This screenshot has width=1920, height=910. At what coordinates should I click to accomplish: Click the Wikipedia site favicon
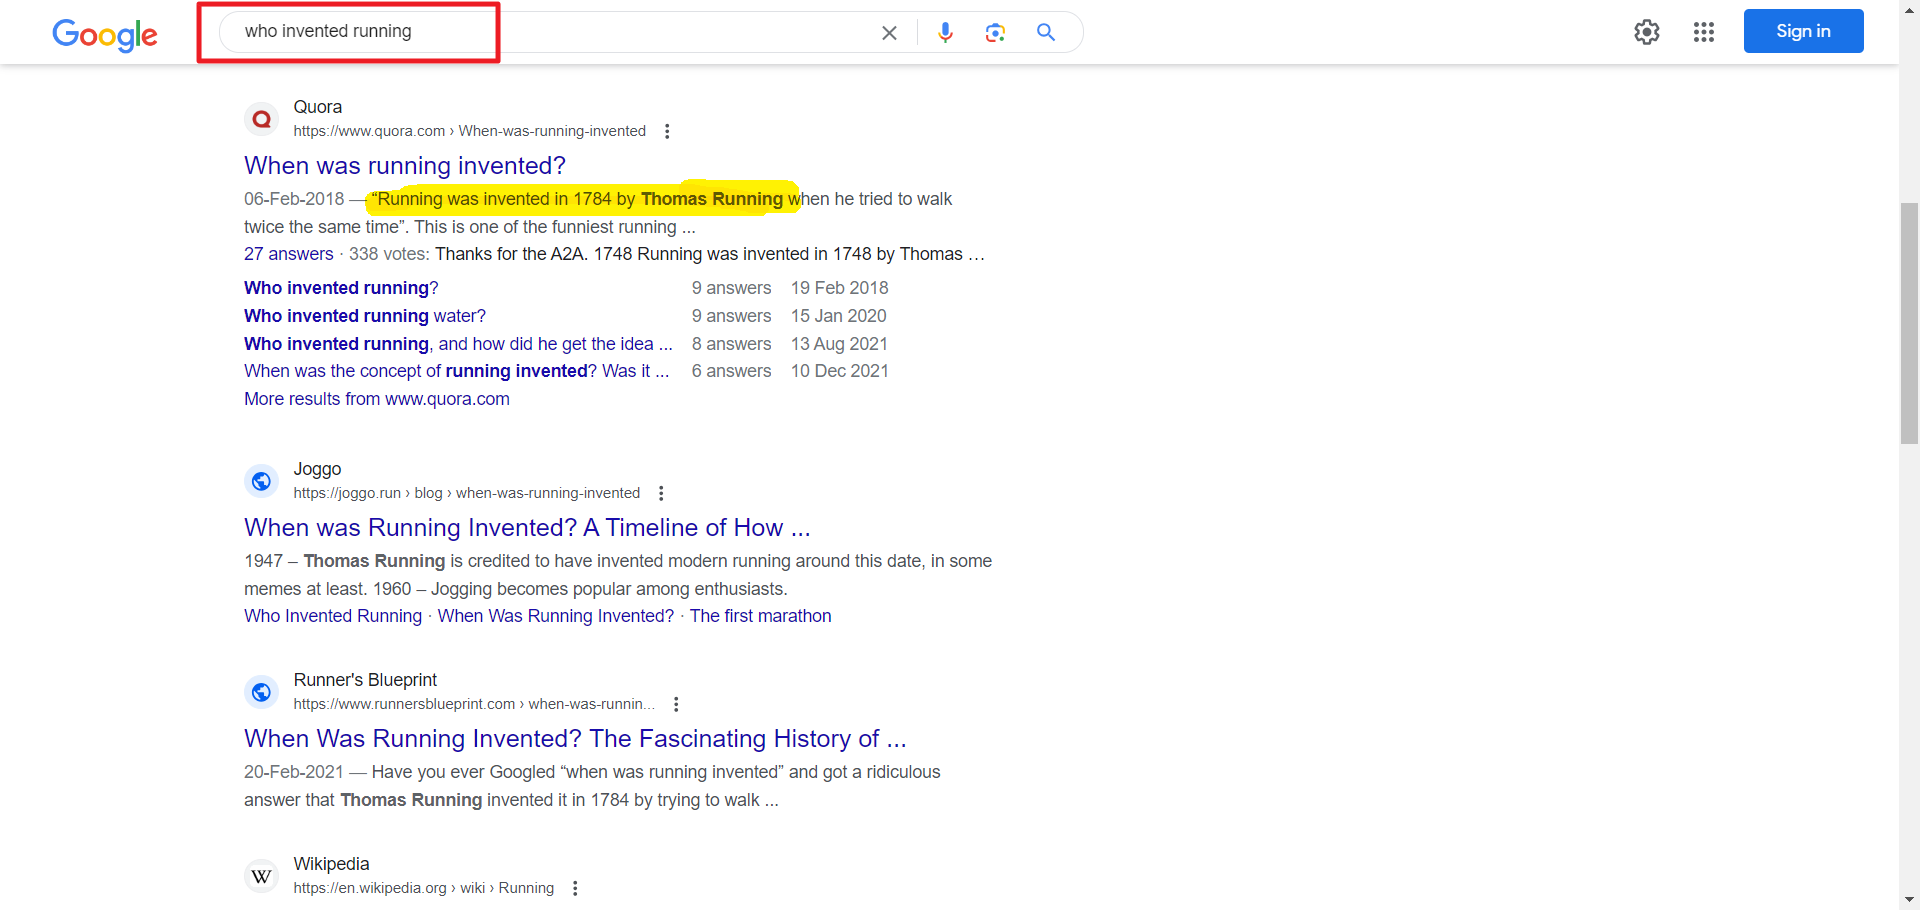click(x=262, y=876)
